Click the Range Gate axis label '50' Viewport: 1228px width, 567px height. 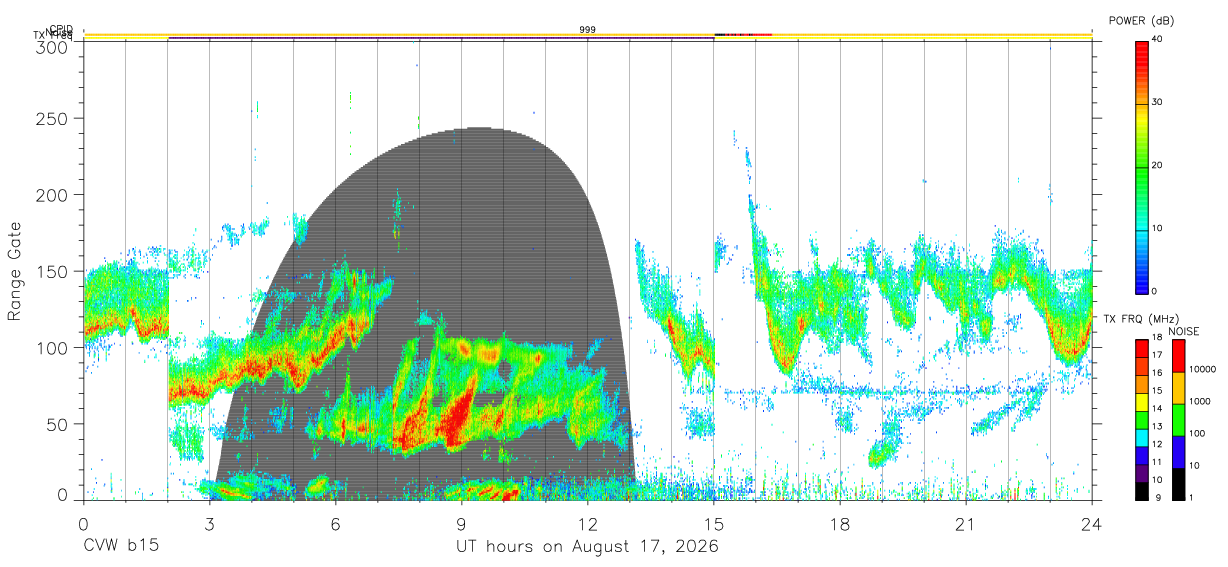tap(58, 424)
